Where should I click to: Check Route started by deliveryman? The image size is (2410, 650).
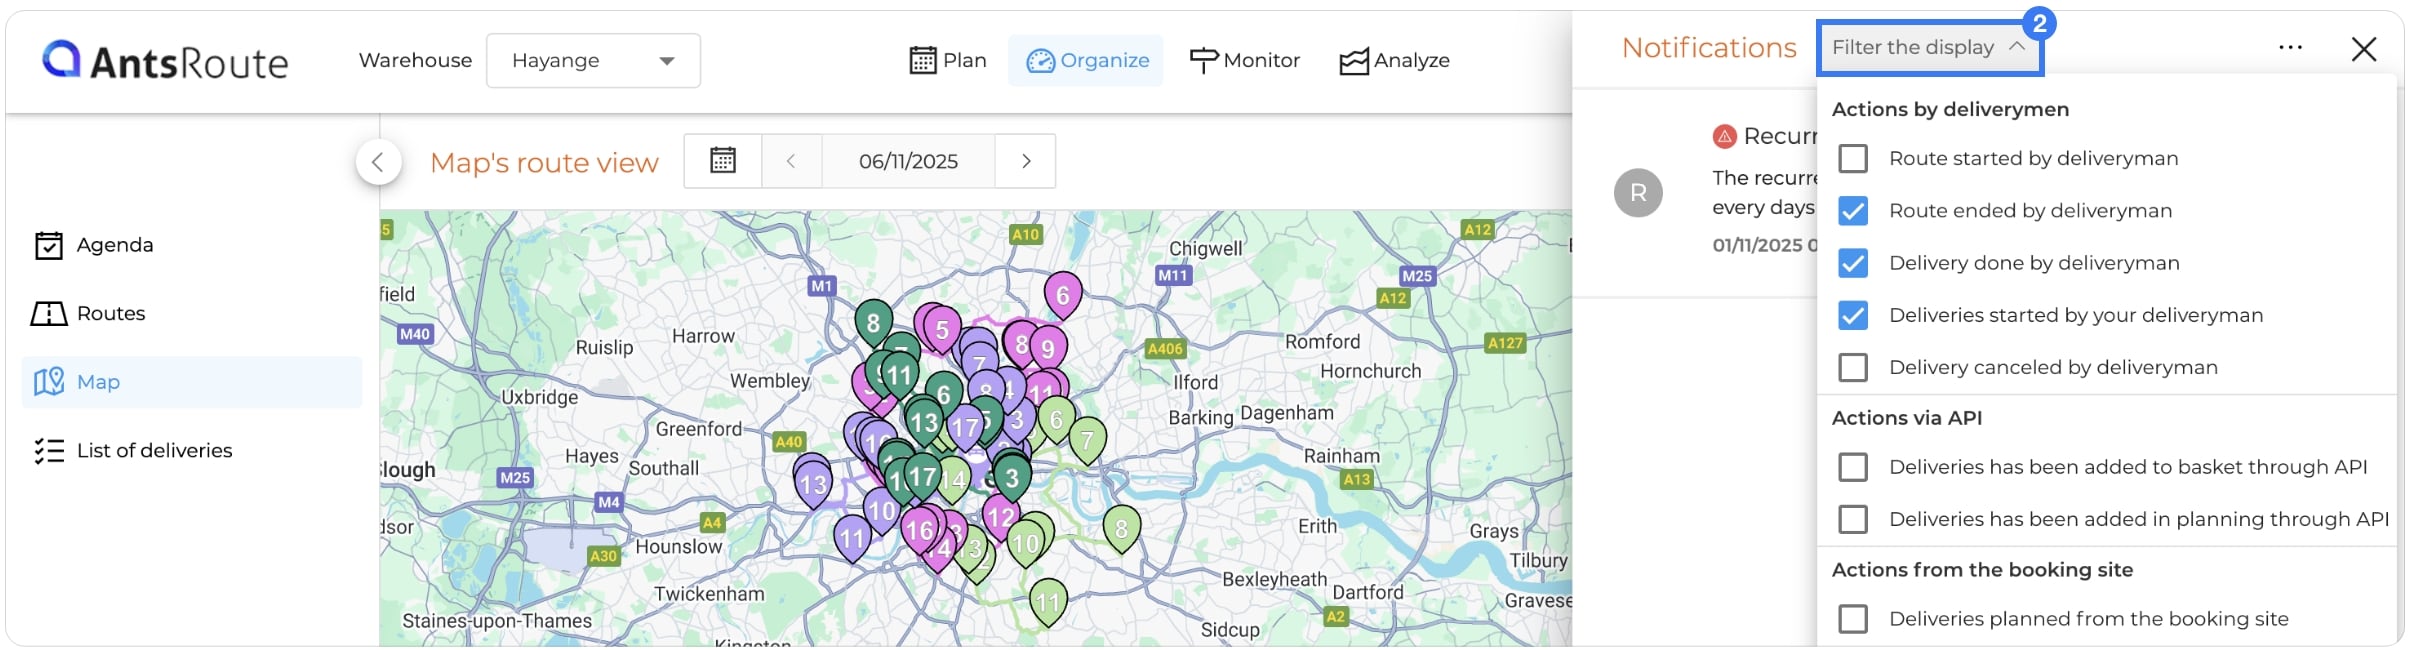pyautogui.click(x=1853, y=159)
